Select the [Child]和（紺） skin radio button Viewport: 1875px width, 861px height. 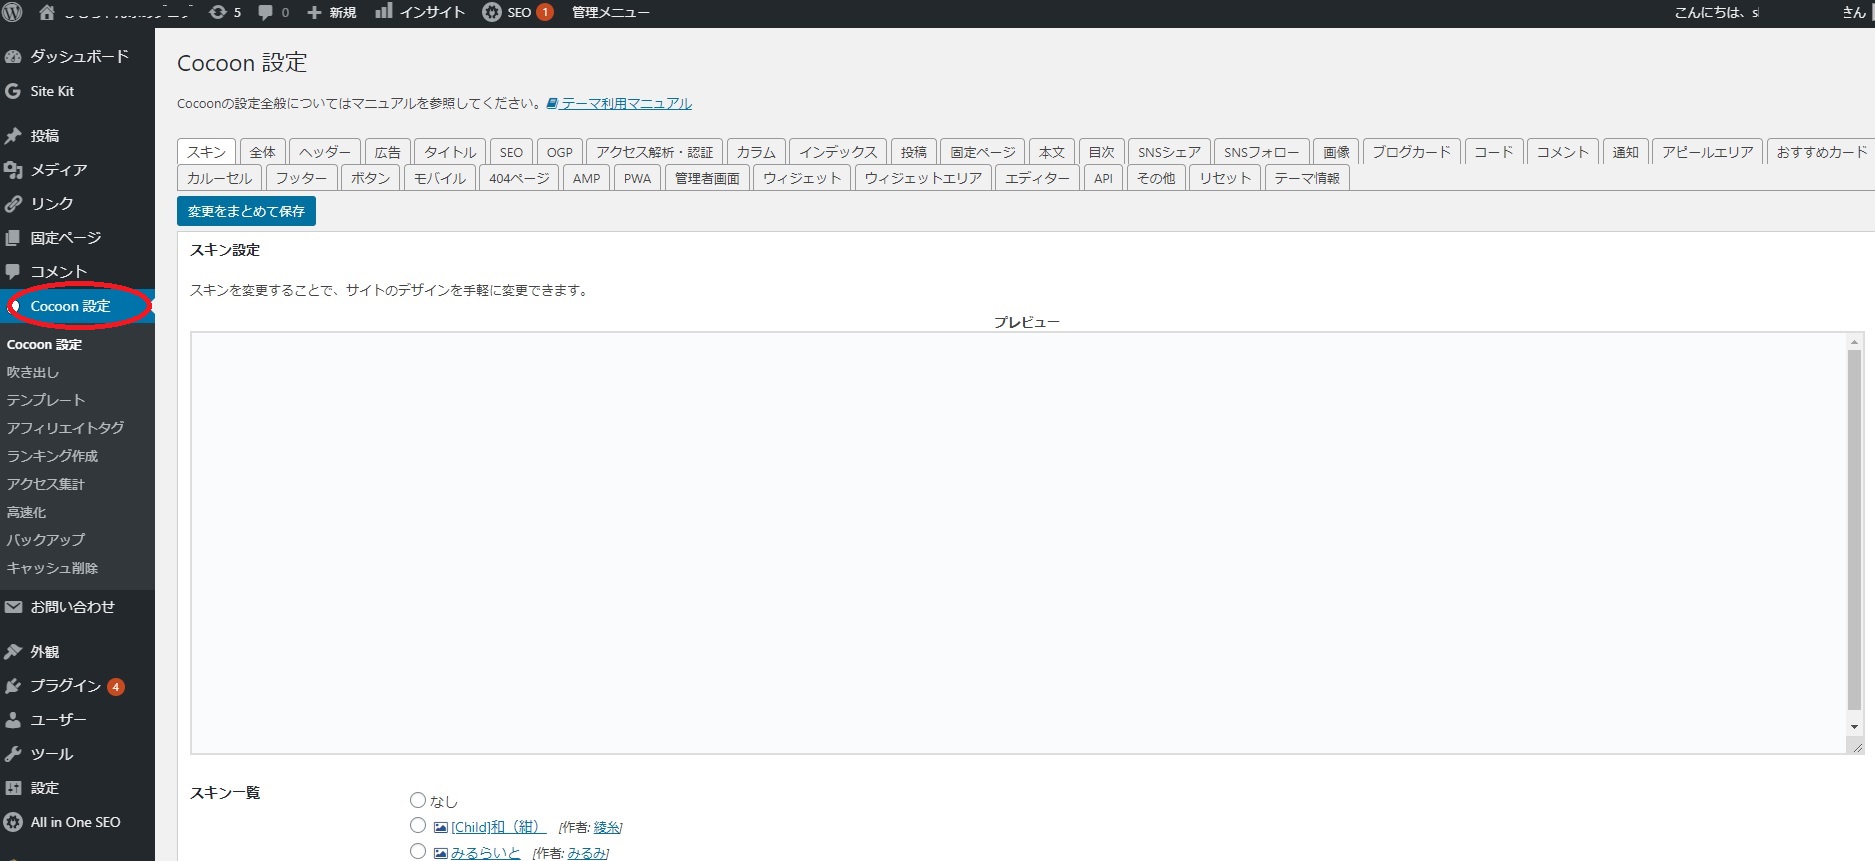click(x=418, y=826)
